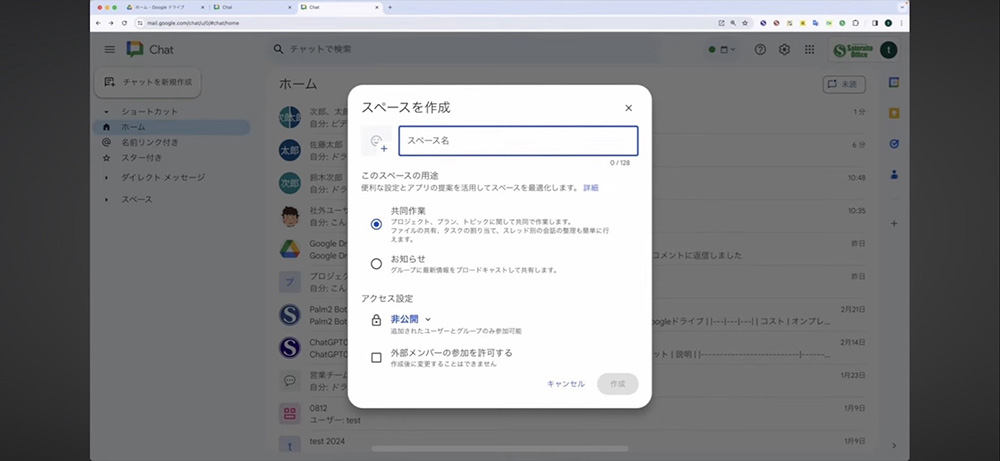1000x461 pixels.
Task: Click the Google Chat logo
Action: (135, 50)
